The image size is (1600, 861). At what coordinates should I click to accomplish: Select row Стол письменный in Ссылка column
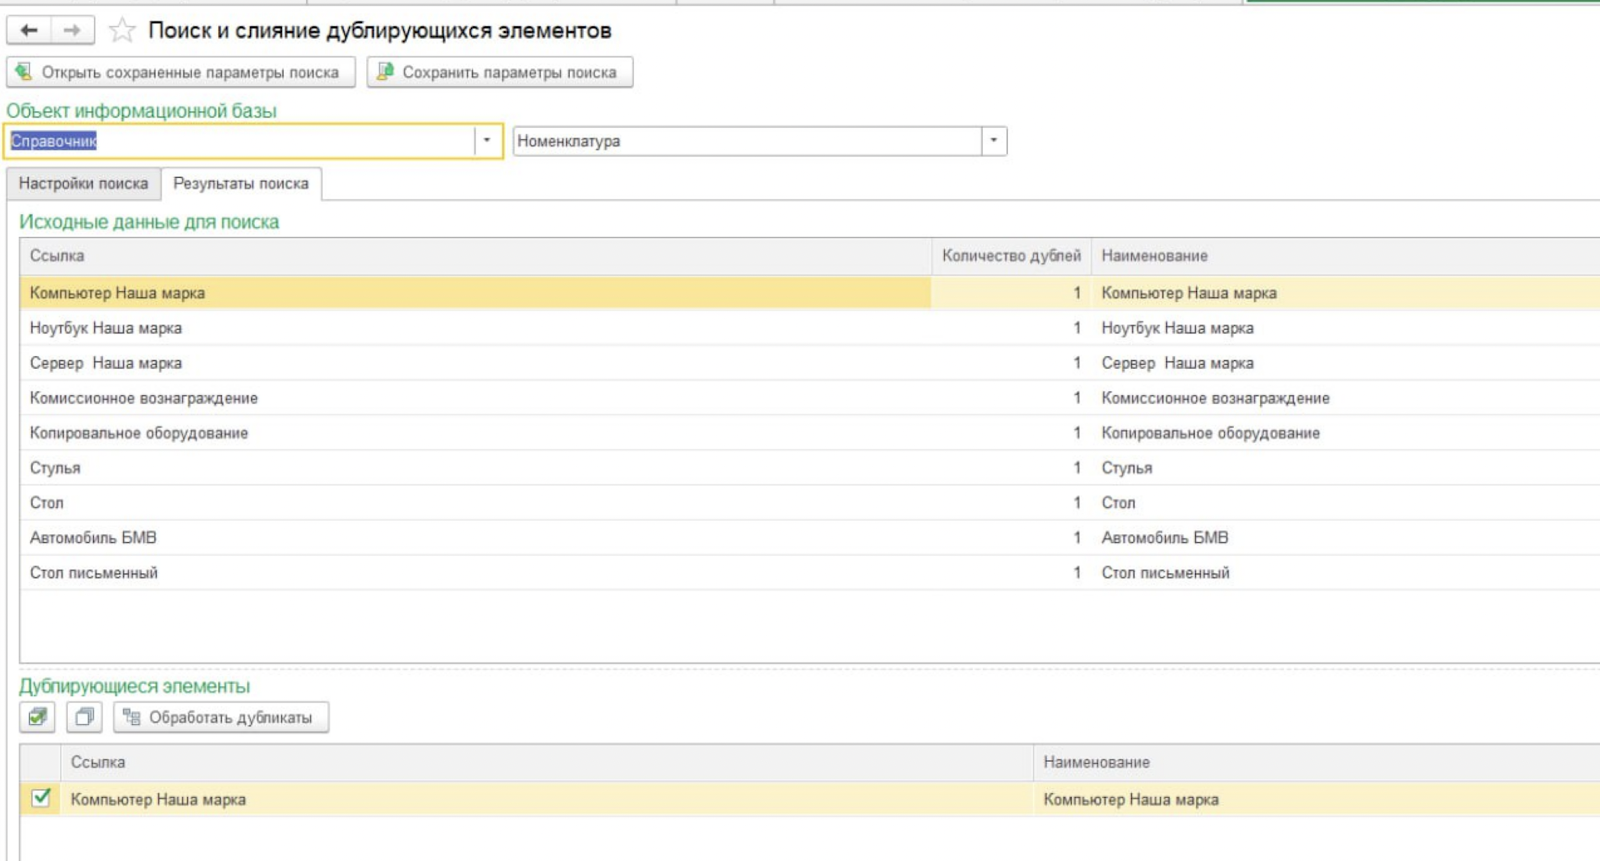(x=475, y=573)
